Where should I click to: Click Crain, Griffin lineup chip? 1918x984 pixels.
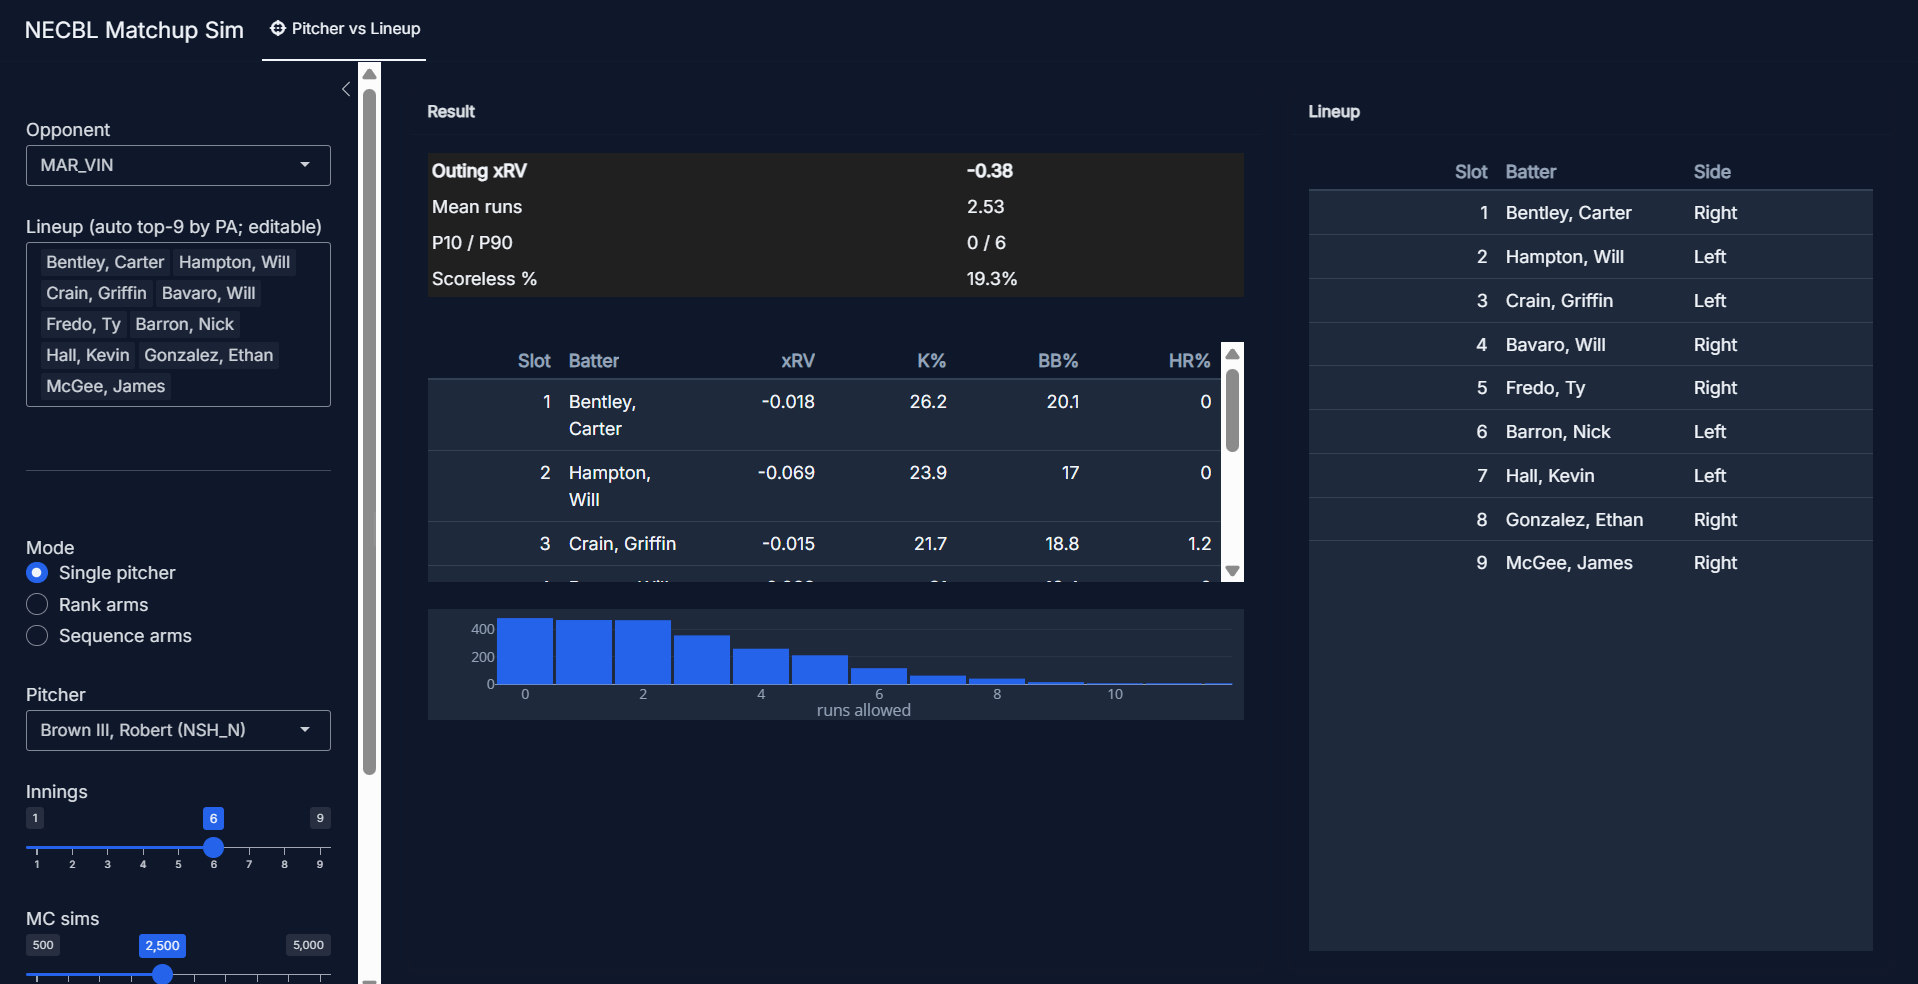[96, 293]
